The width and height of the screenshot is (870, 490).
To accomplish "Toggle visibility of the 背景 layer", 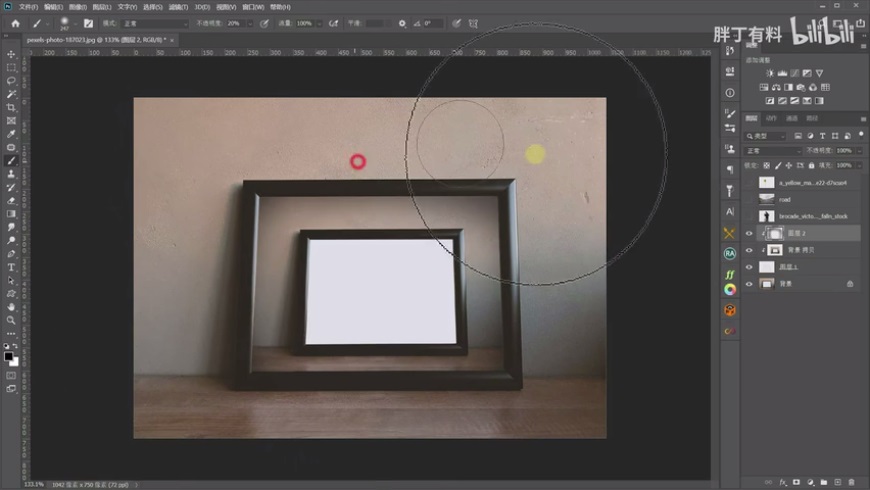I will (749, 284).
